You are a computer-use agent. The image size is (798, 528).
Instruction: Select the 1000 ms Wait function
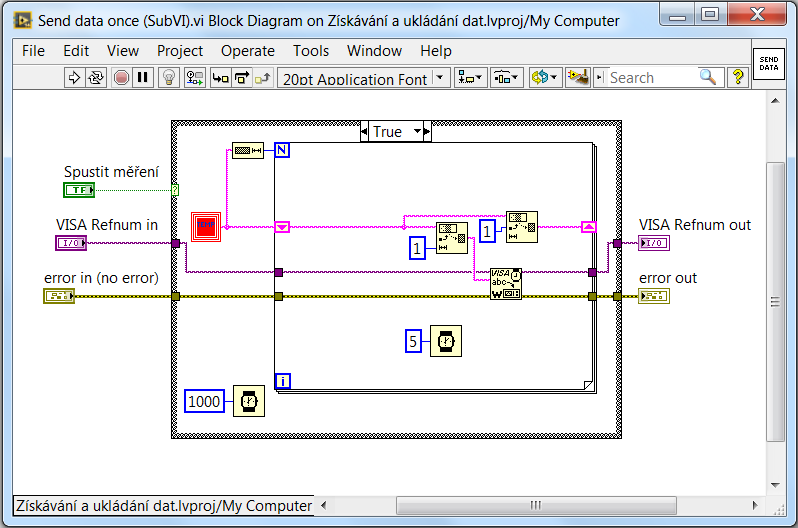pyautogui.click(x=249, y=401)
